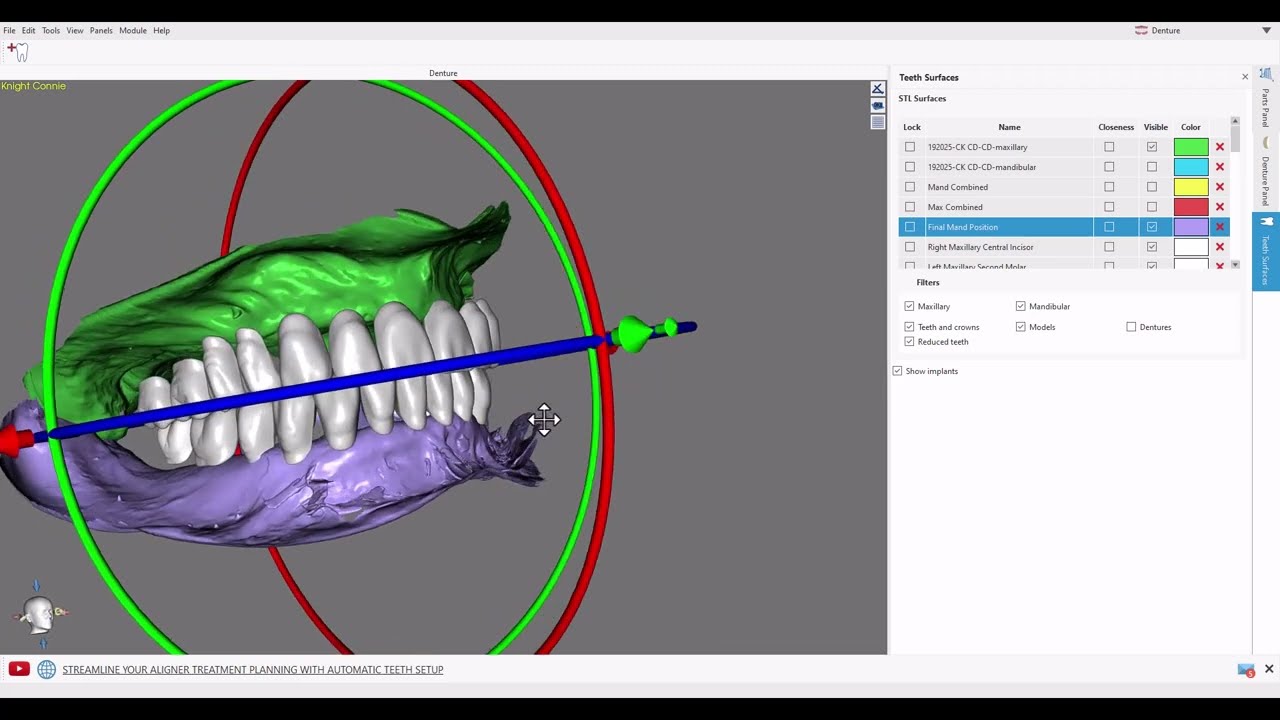Close the bottom news banner
The image size is (1280, 720).
1269,669
